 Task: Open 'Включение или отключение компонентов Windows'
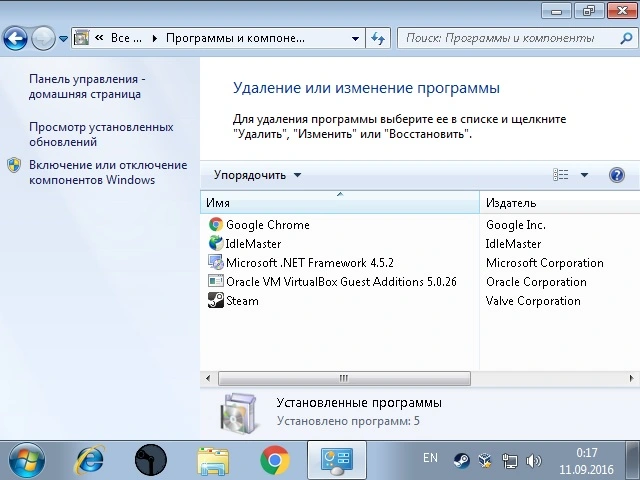click(108, 172)
